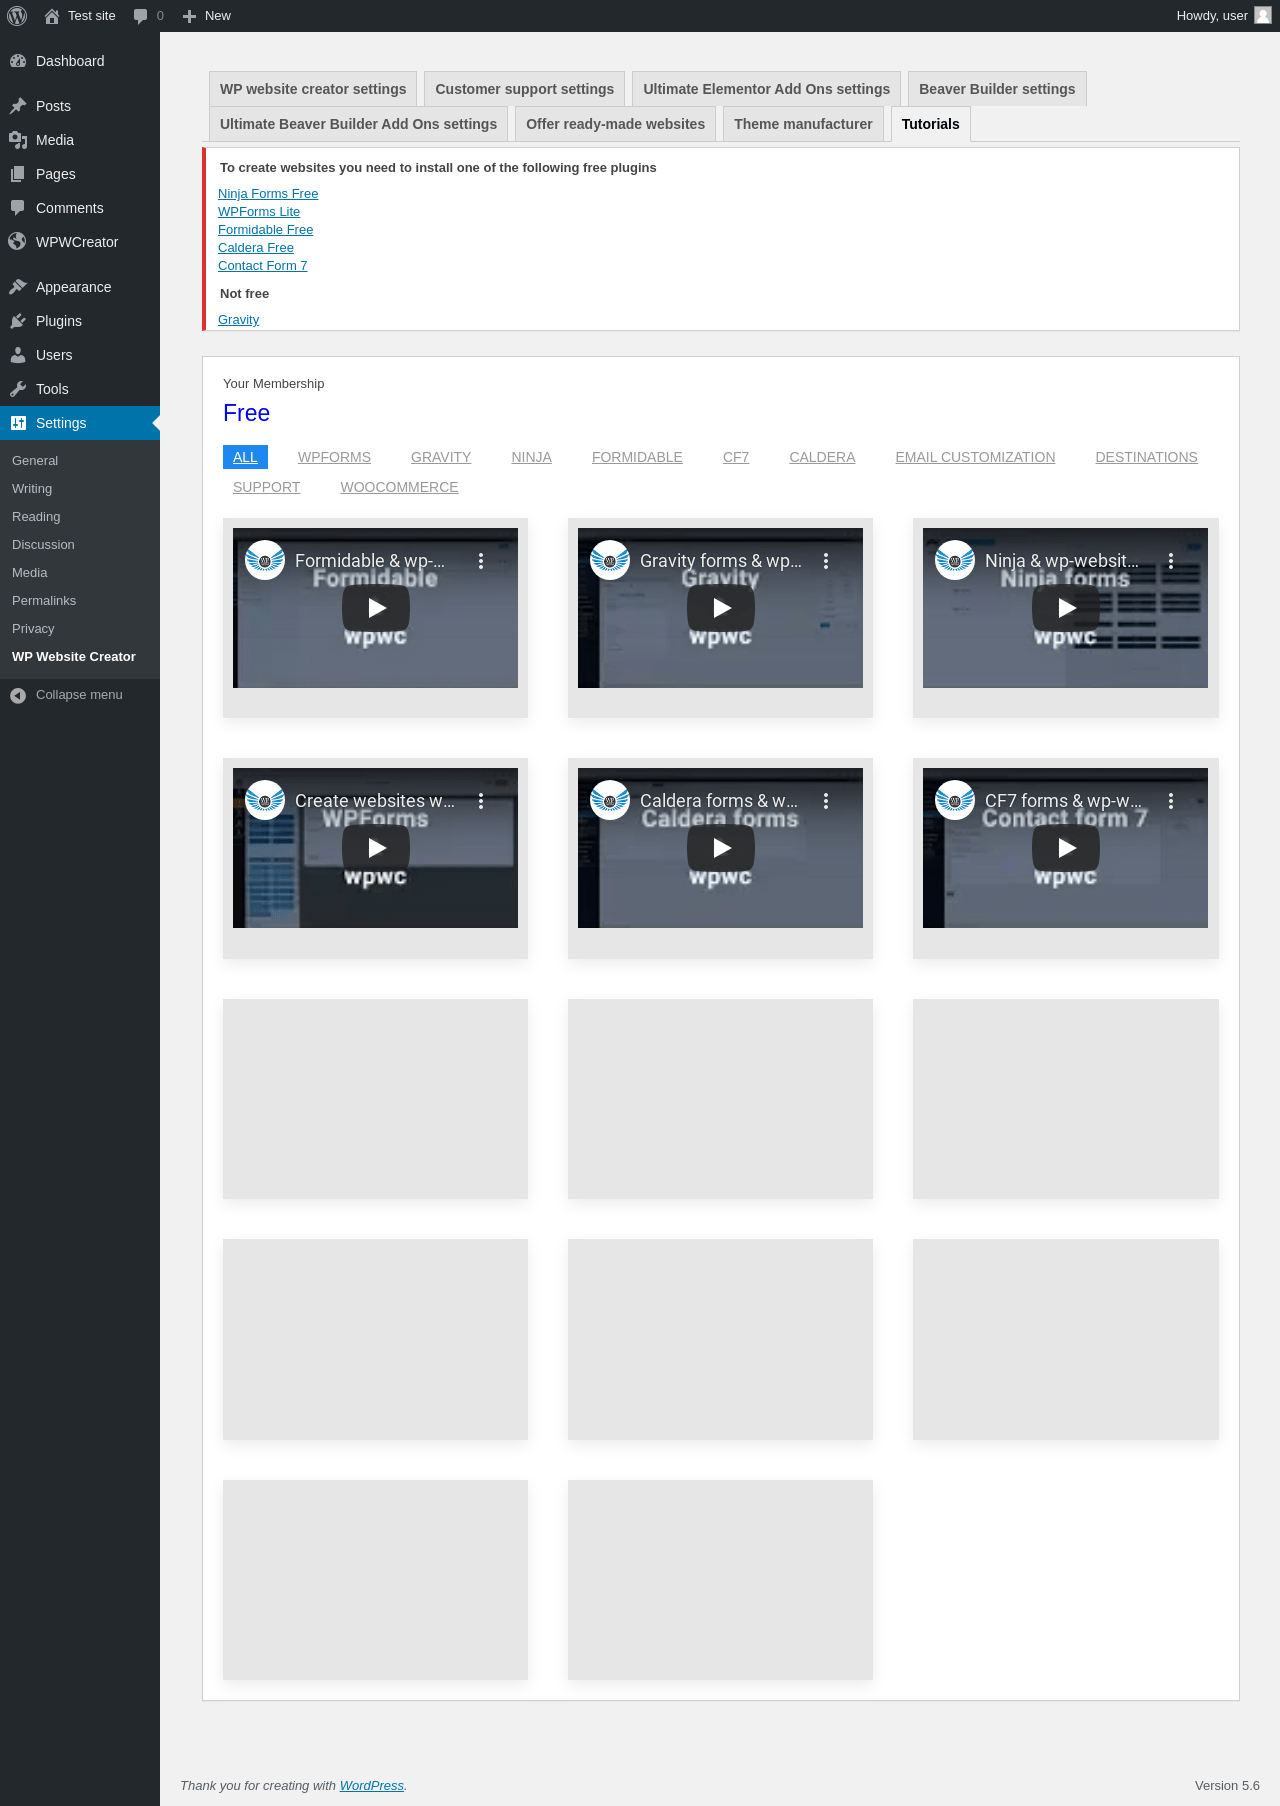This screenshot has height=1806, width=1280.
Task: Click channel logo on Ninja video
Action: pos(955,561)
